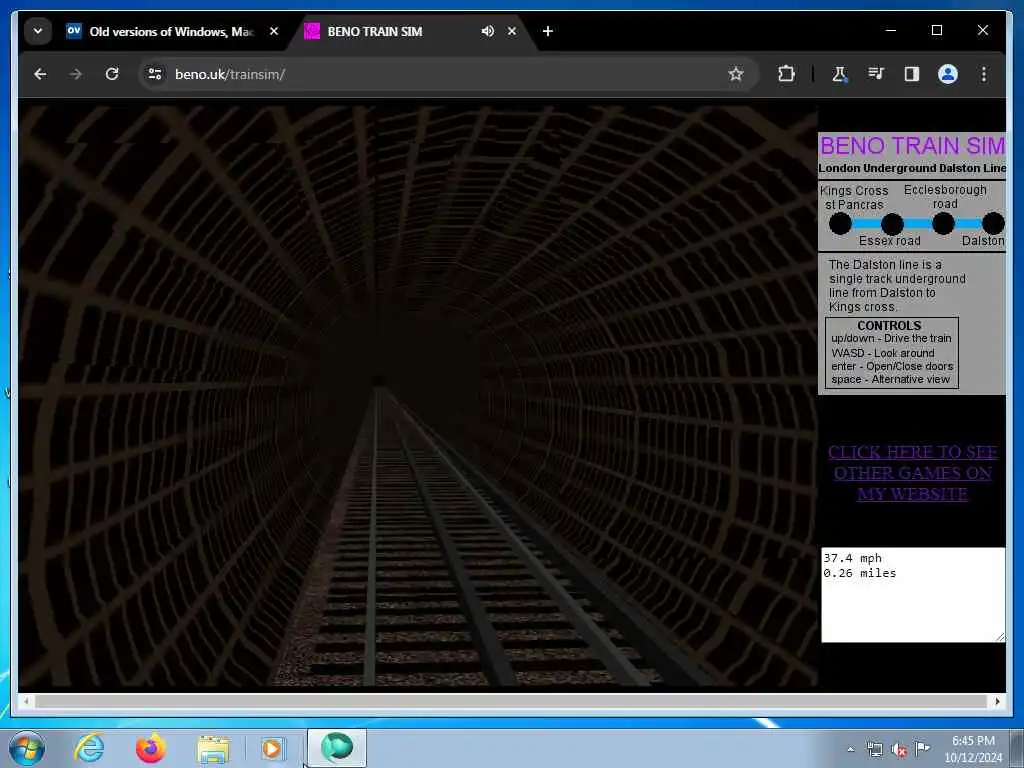
Task: Click the Dalston station dot
Action: (x=993, y=223)
